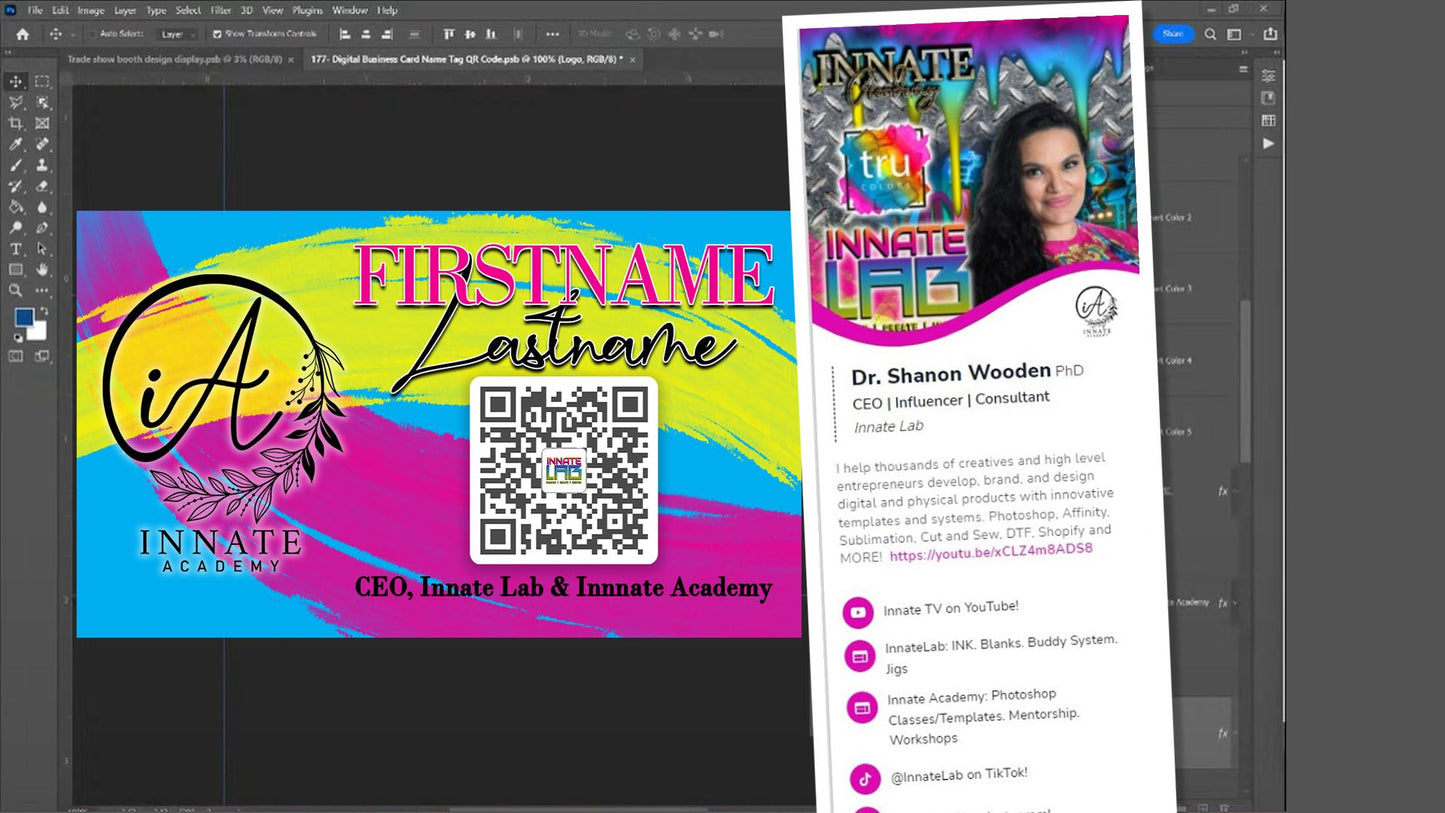1445x813 pixels.
Task: Toggle Quick Mask mode
Action: (16, 356)
